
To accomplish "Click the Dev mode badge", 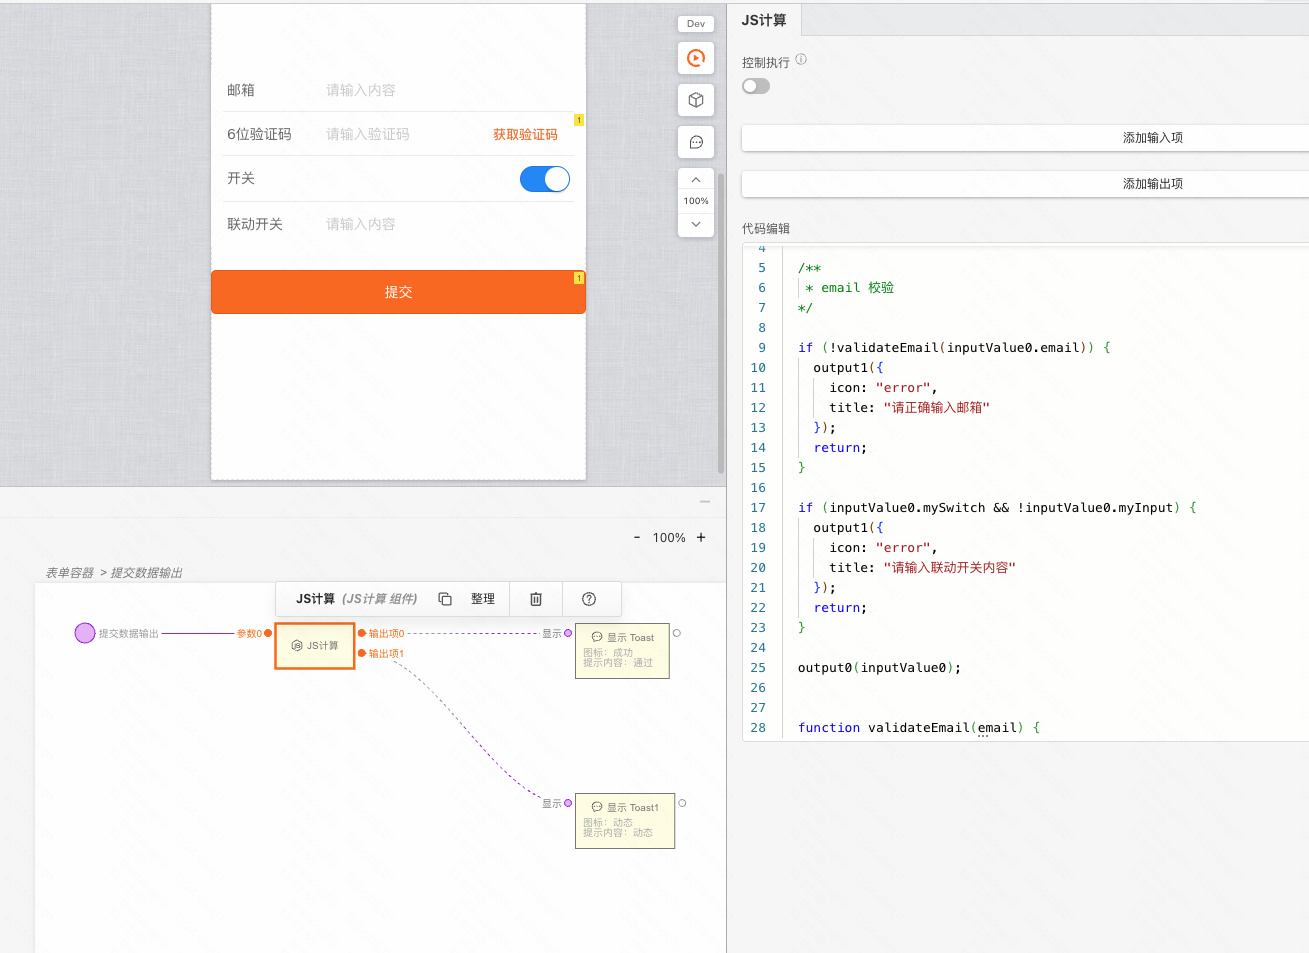I will pos(696,24).
